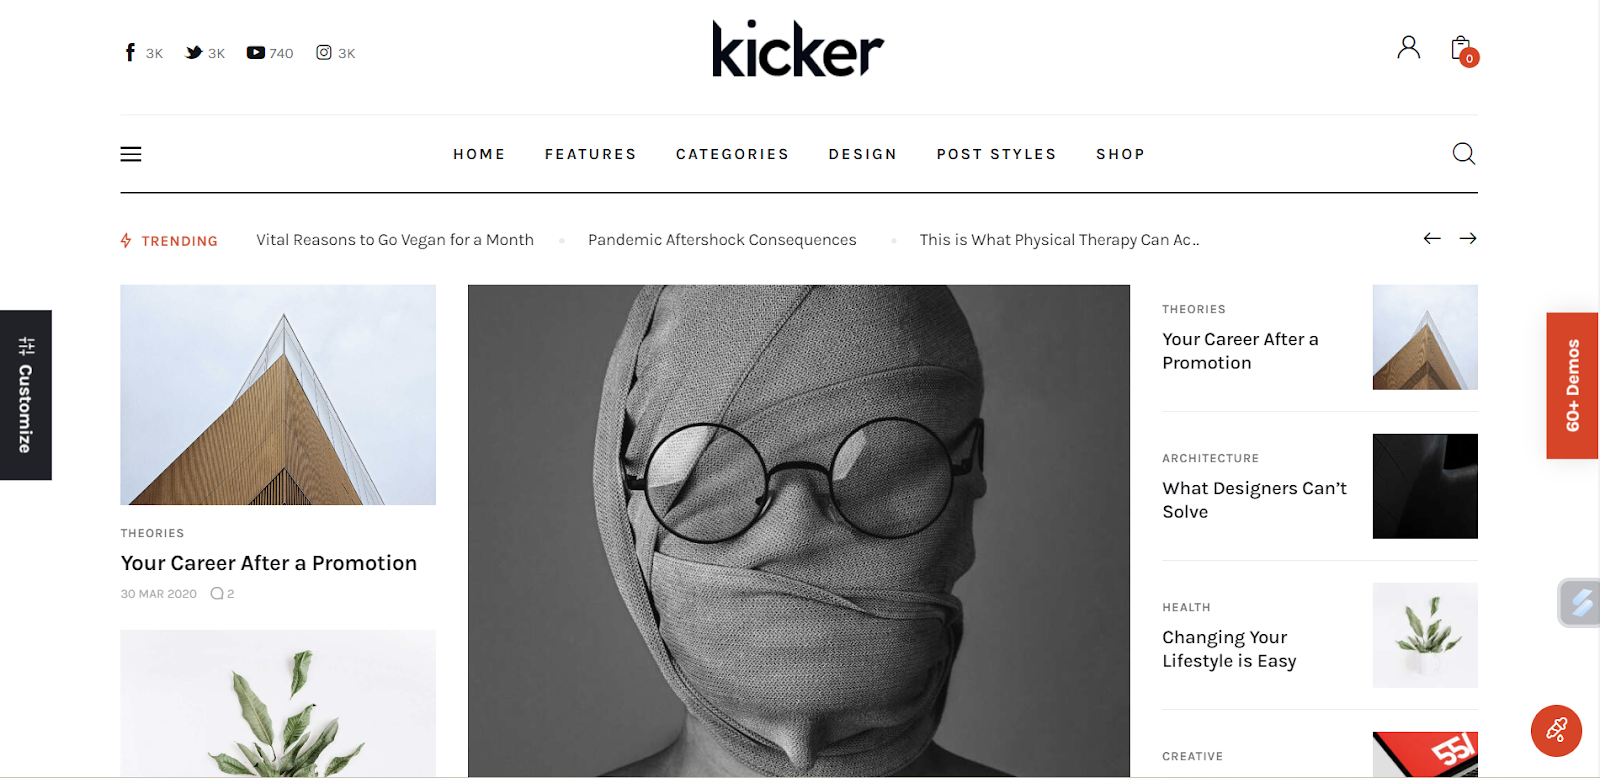Viewport: 1600px width, 778px height.
Task: Open the hamburger side menu
Action: click(x=131, y=154)
